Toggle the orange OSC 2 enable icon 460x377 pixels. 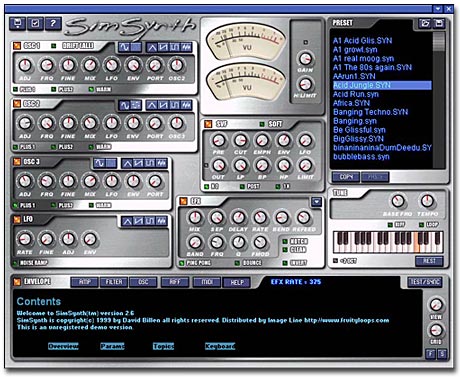17,104
